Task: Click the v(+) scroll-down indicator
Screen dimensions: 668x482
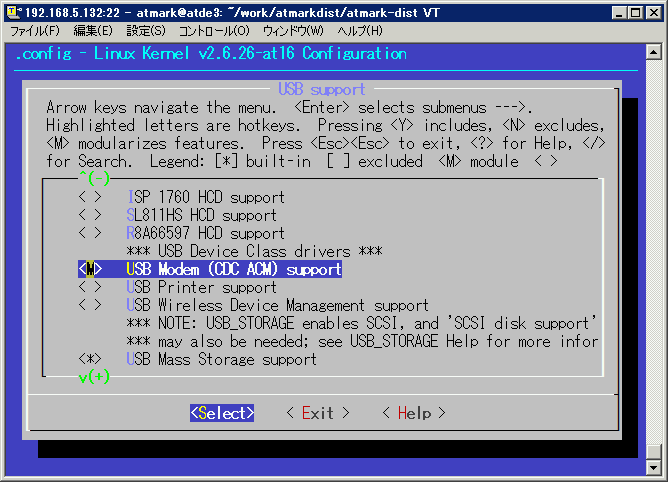Action: pyautogui.click(x=94, y=376)
